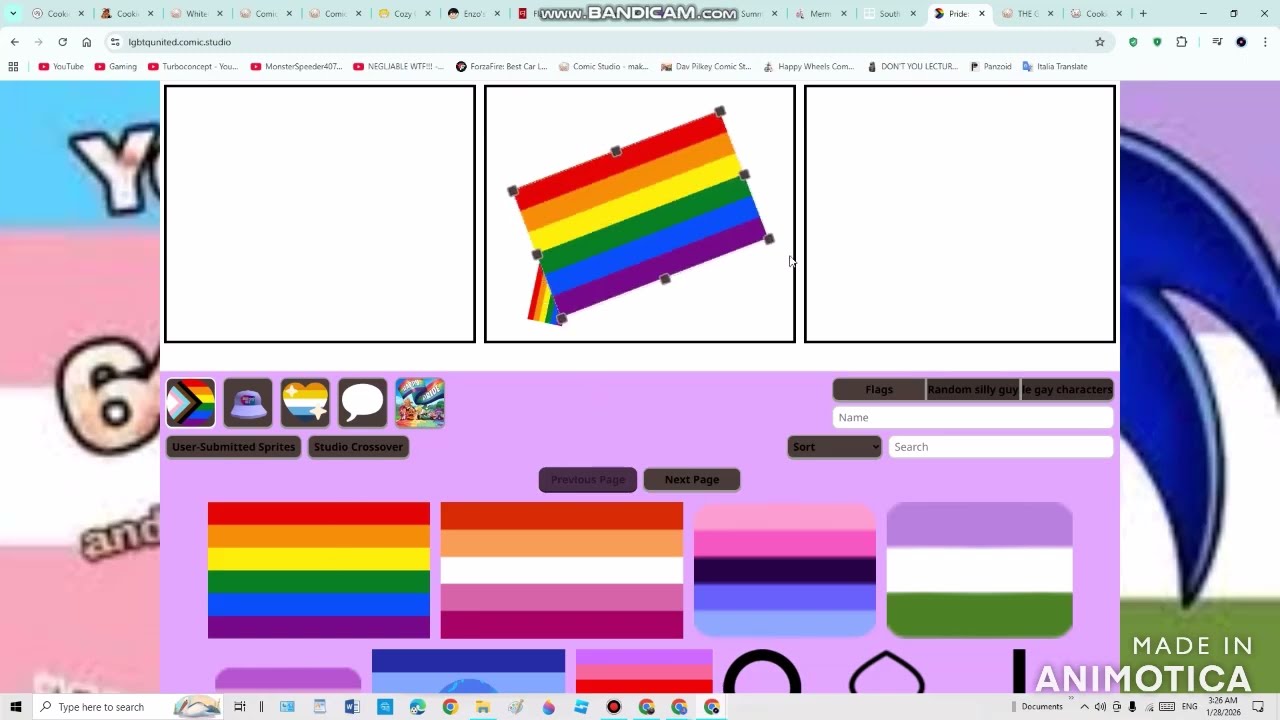Select the third empty comic panel
1280x720 pixels.
(x=960, y=214)
